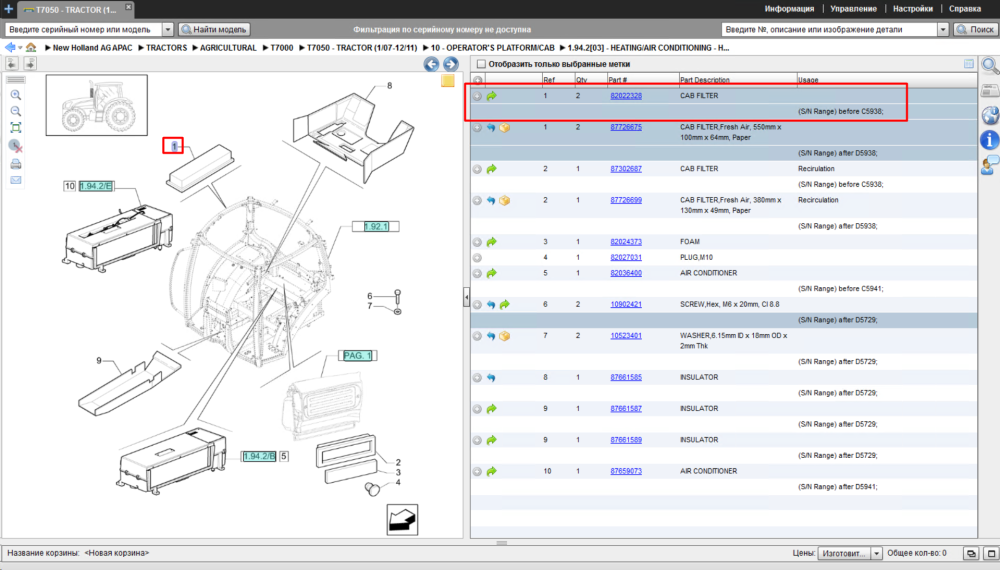Expand the navigation panel to the right
The width and height of the screenshot is (1000, 570).
tap(30, 63)
